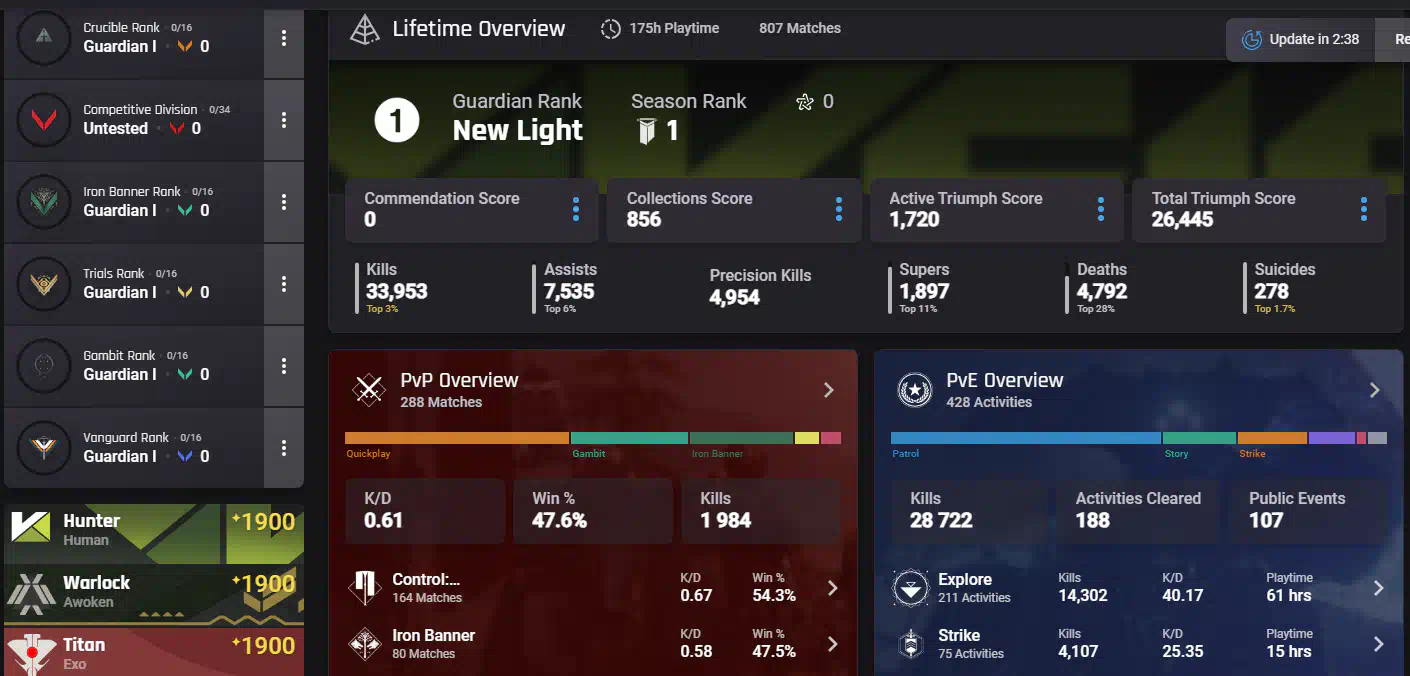Click the purple segment of the PvE bar
Image resolution: width=1410 pixels, height=676 pixels.
pos(1332,438)
